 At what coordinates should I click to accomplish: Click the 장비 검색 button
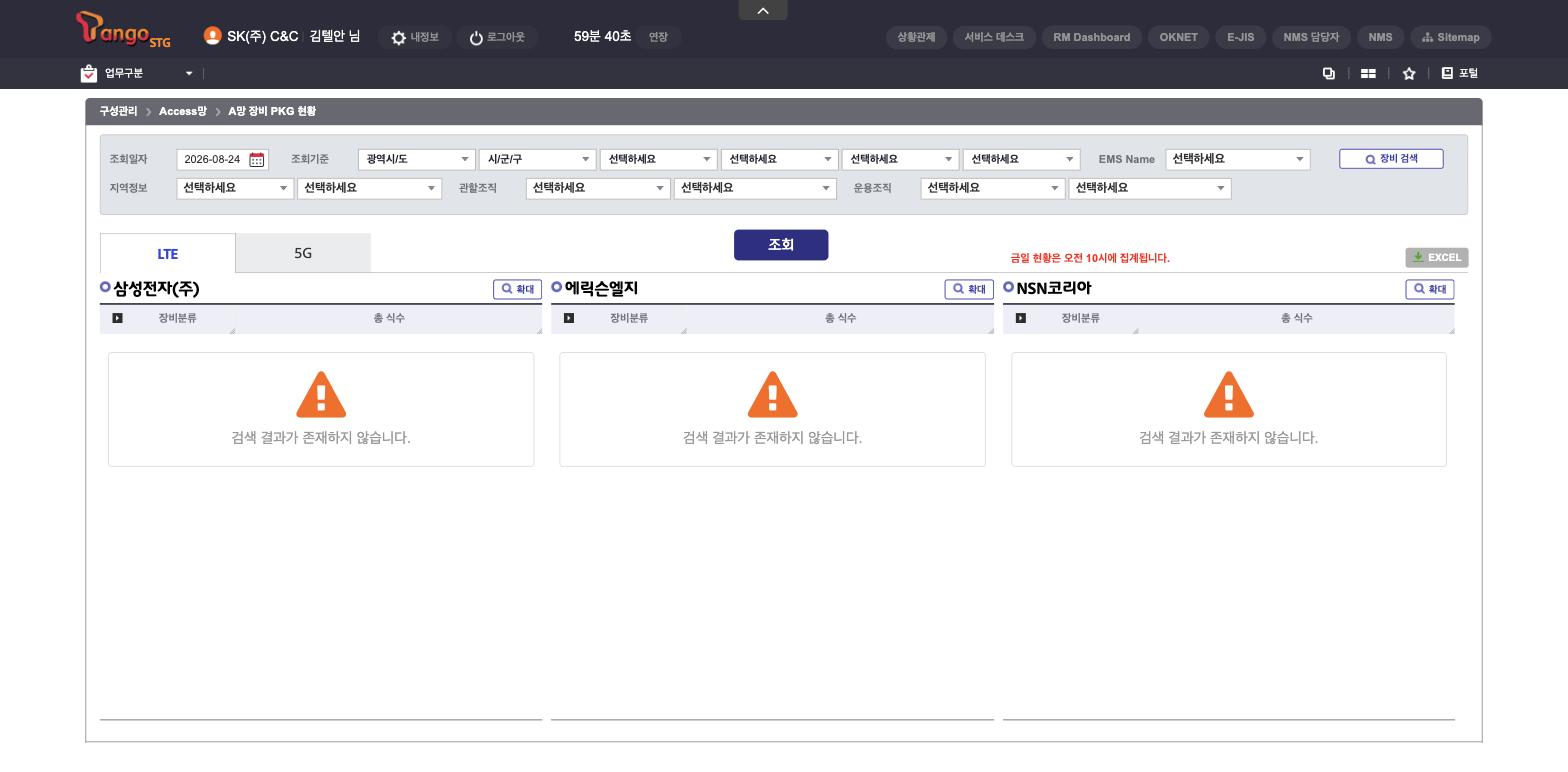(x=1391, y=159)
